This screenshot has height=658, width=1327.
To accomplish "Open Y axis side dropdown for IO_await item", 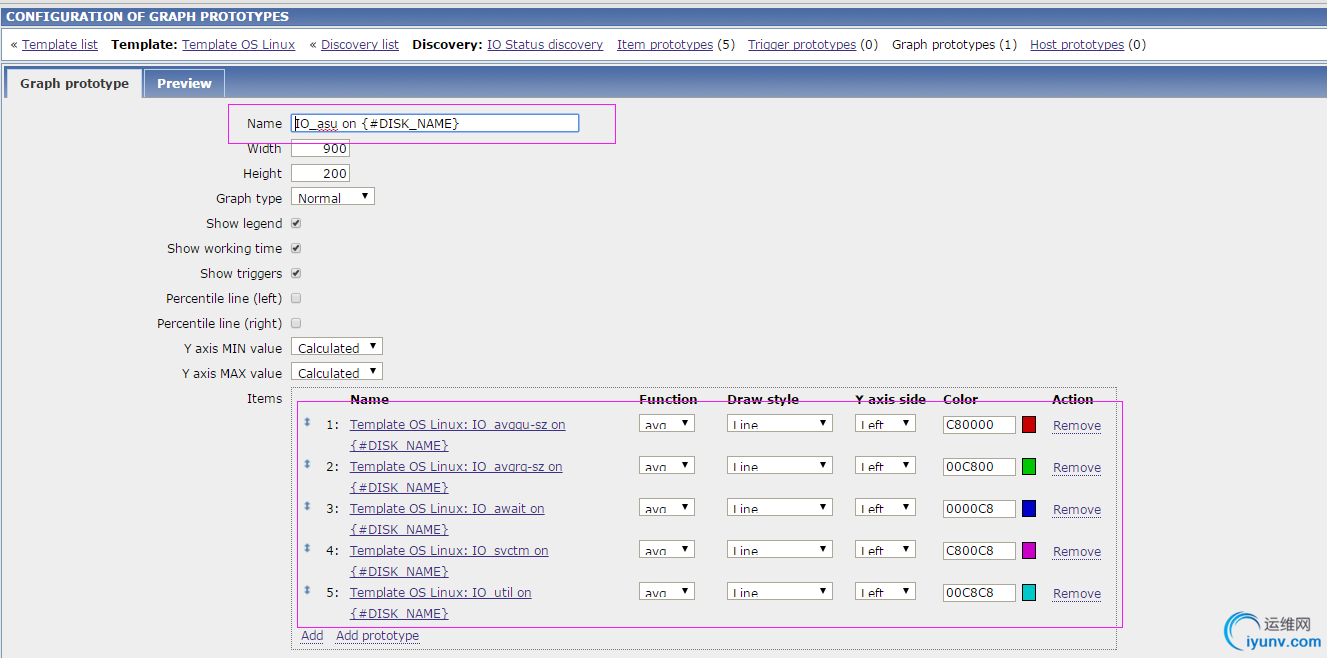I will pyautogui.click(x=885, y=508).
